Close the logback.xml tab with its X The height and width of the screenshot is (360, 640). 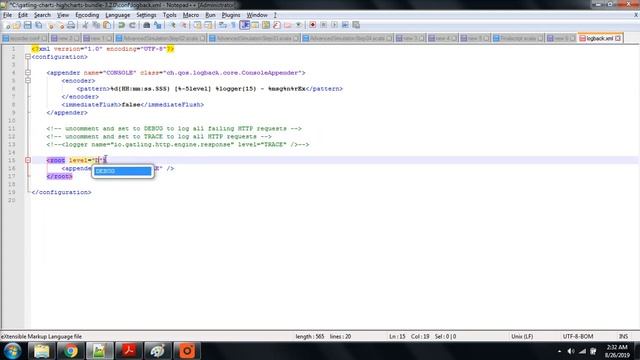tap(618, 38)
